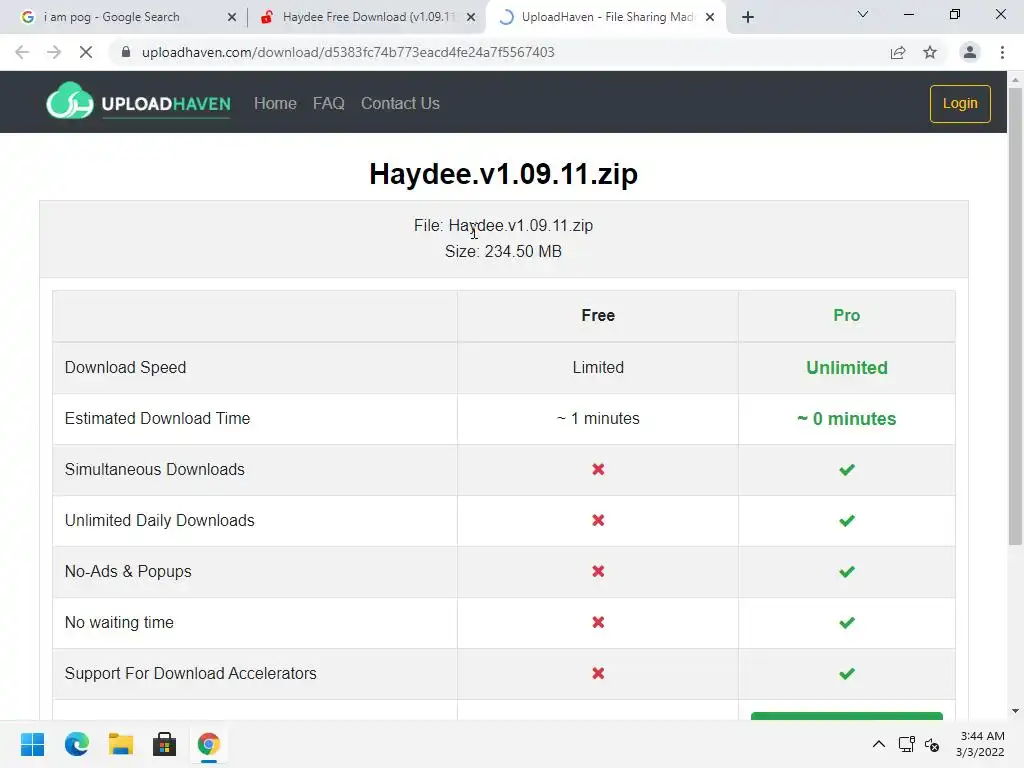Click 'No-Ads & Popups' row label
Image resolution: width=1024 pixels, height=768 pixels.
click(128, 571)
